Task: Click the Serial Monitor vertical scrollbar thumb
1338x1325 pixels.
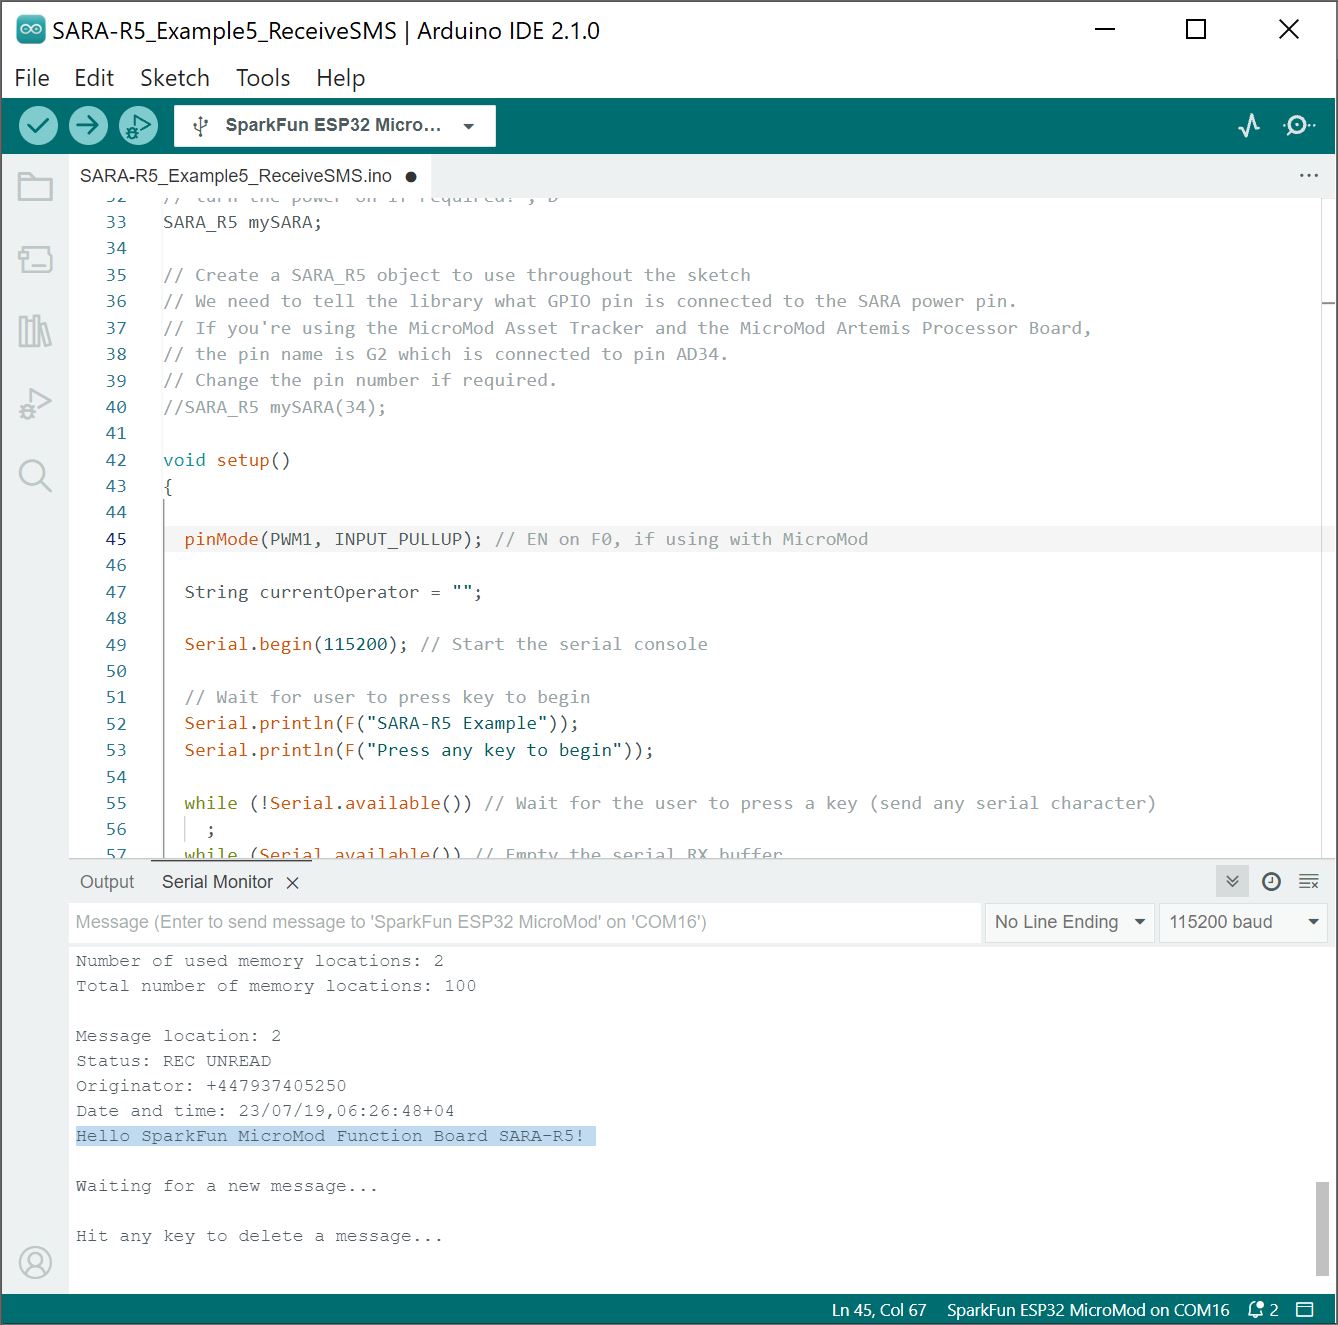Action: [x=1322, y=1228]
